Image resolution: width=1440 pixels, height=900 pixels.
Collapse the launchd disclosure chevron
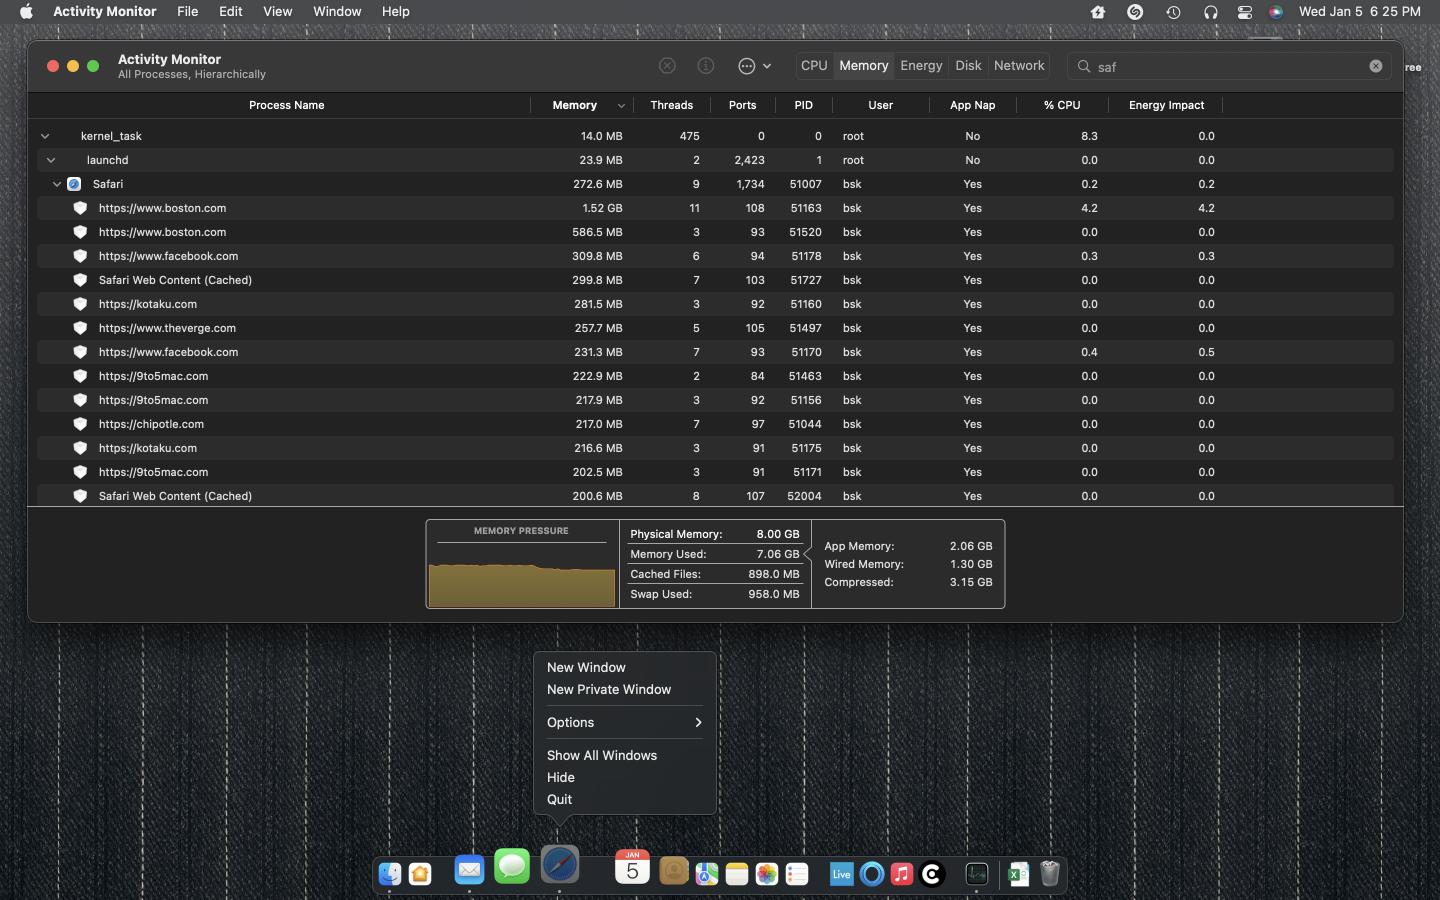pos(51,160)
